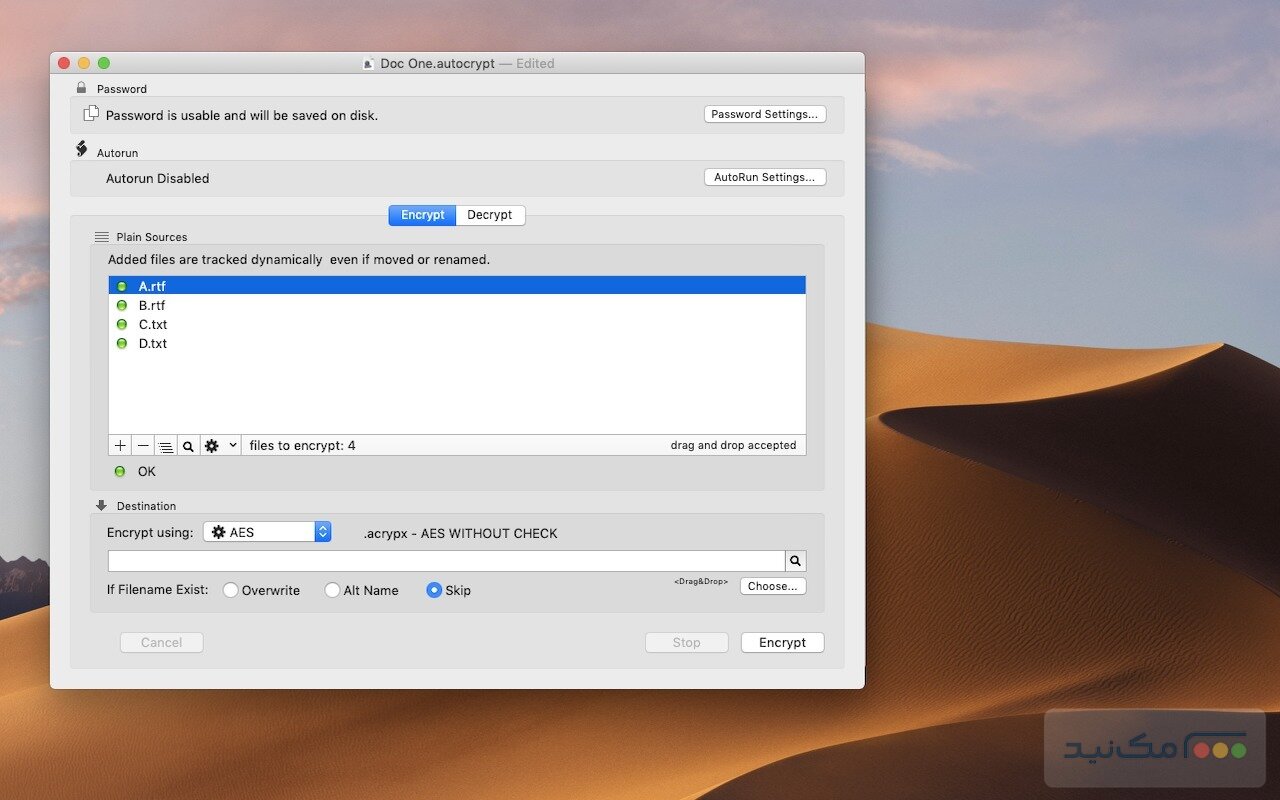Choose the Alt Name option

[332, 590]
